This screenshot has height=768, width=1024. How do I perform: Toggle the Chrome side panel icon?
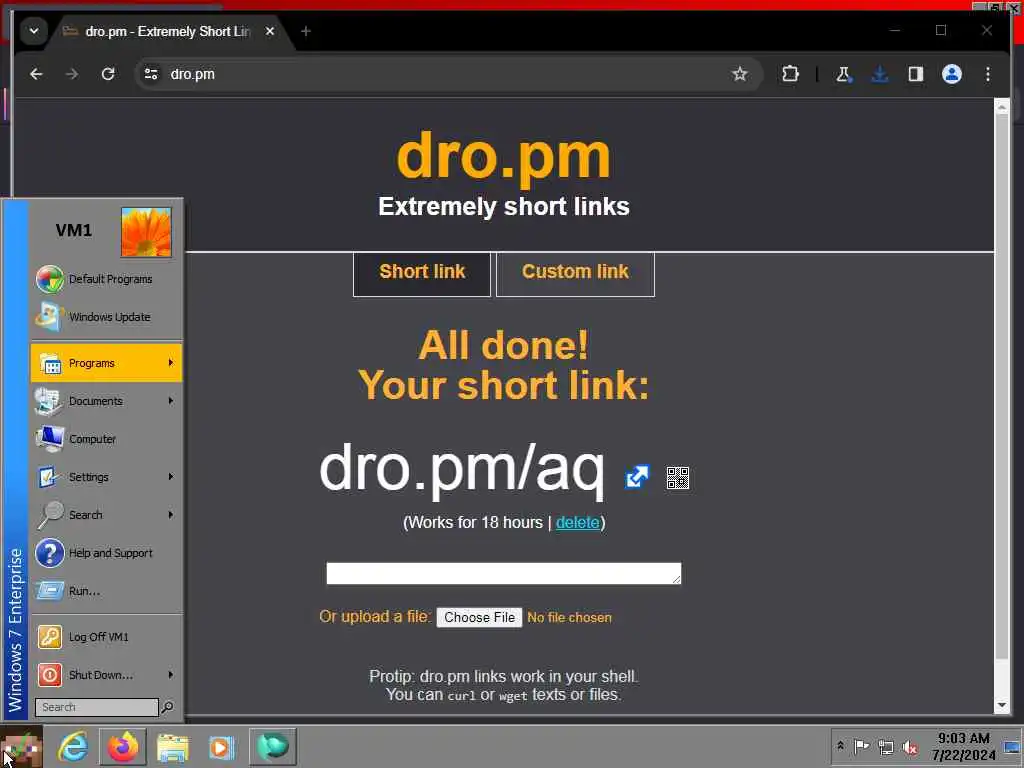916,74
